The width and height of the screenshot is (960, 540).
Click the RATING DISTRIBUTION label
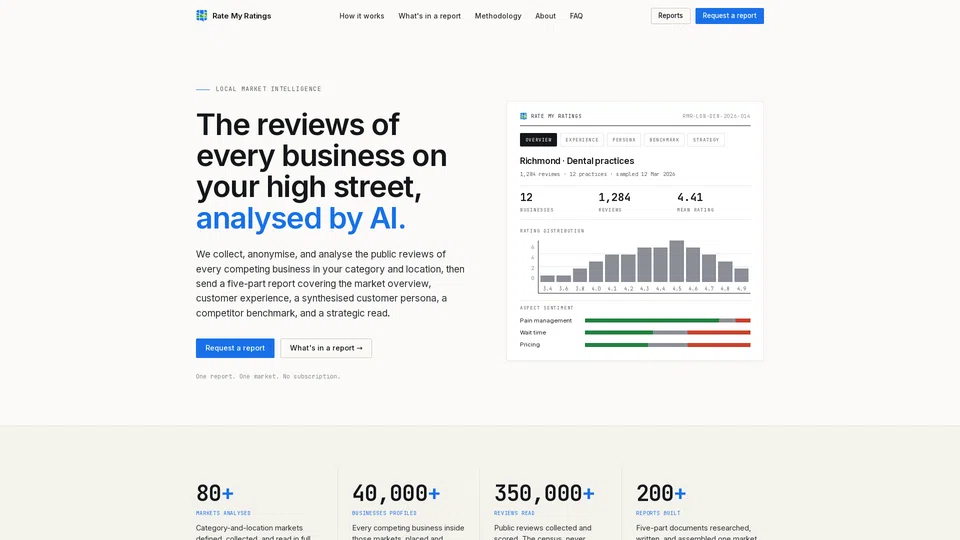[x=552, y=231]
